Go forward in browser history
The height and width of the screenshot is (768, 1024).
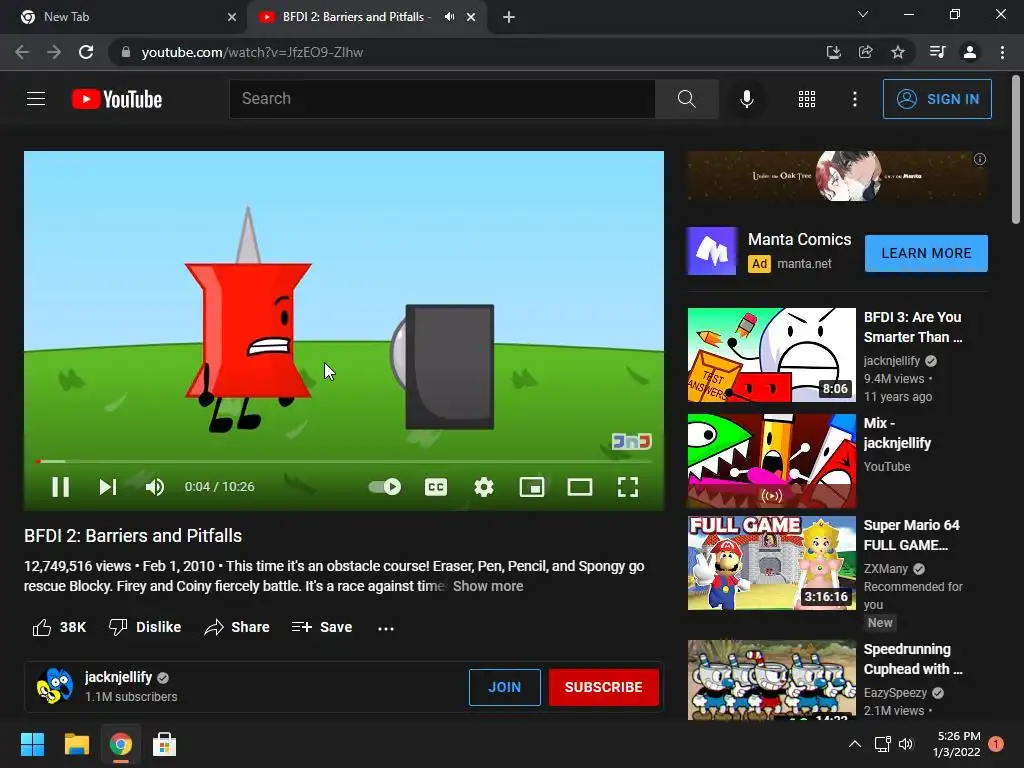tap(54, 52)
